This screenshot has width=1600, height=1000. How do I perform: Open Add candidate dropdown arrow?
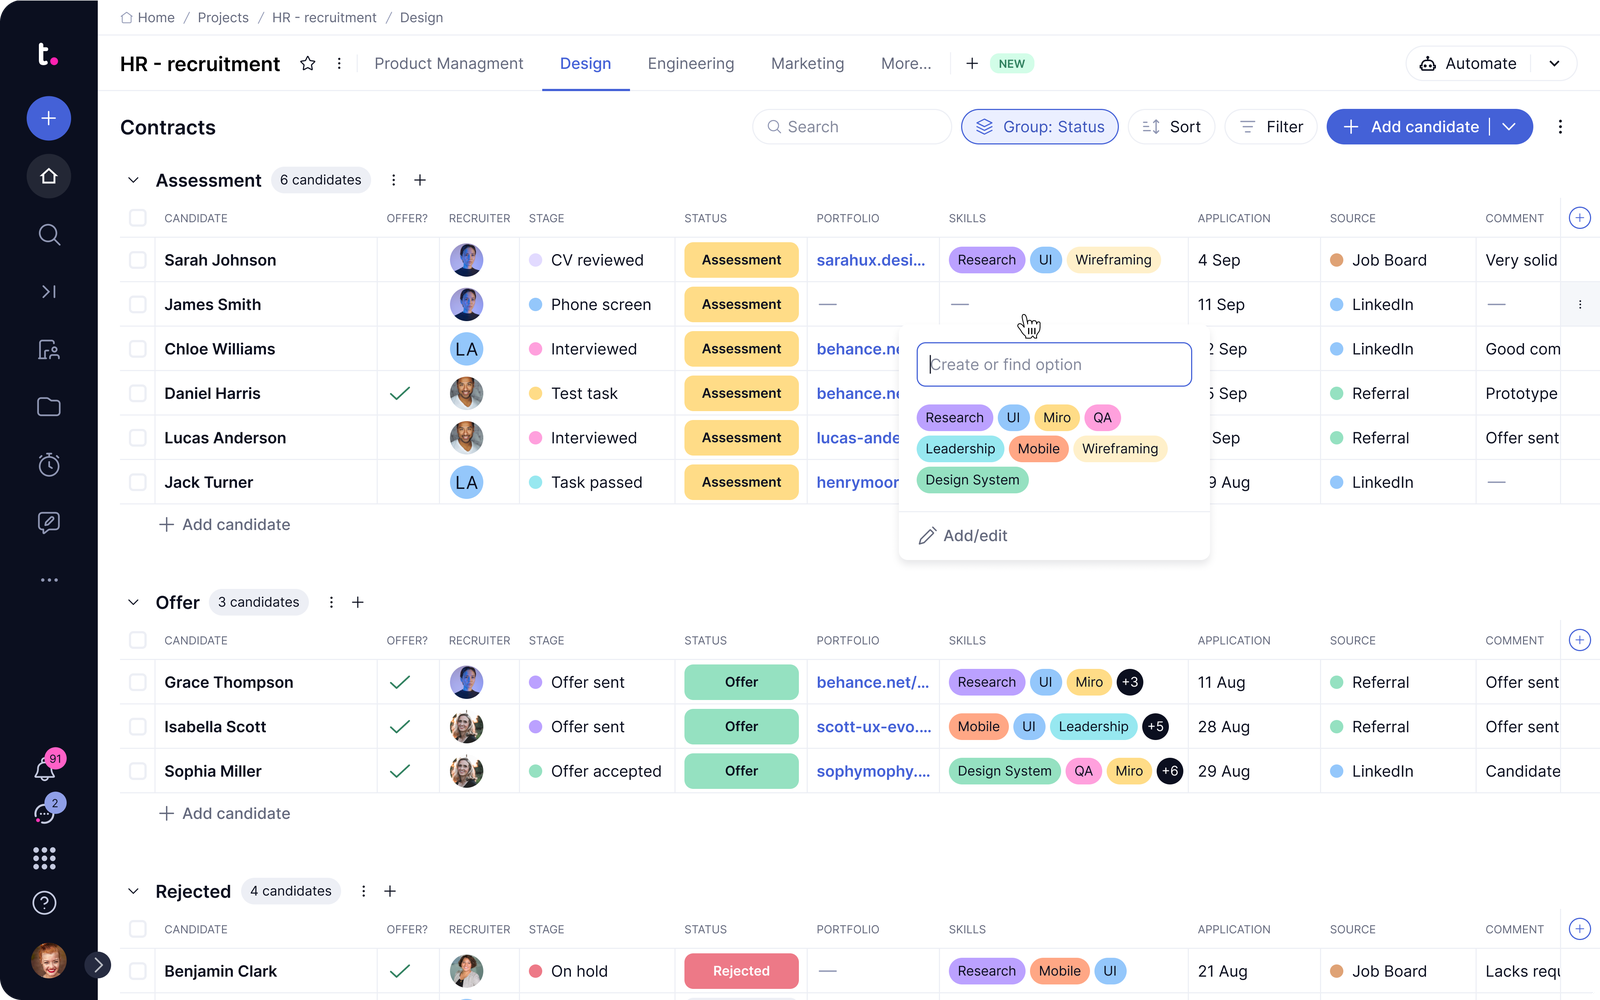(1510, 127)
